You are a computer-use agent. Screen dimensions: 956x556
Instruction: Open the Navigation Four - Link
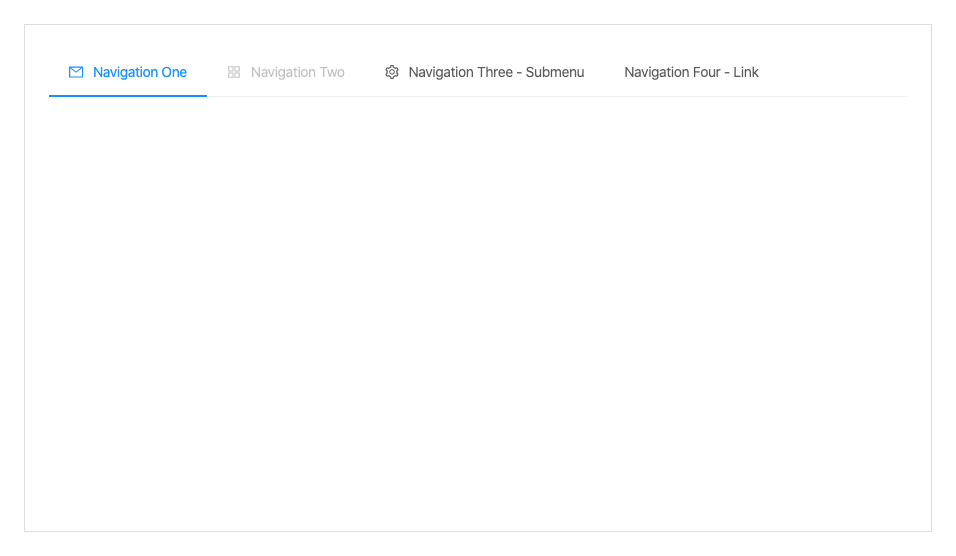[691, 72]
